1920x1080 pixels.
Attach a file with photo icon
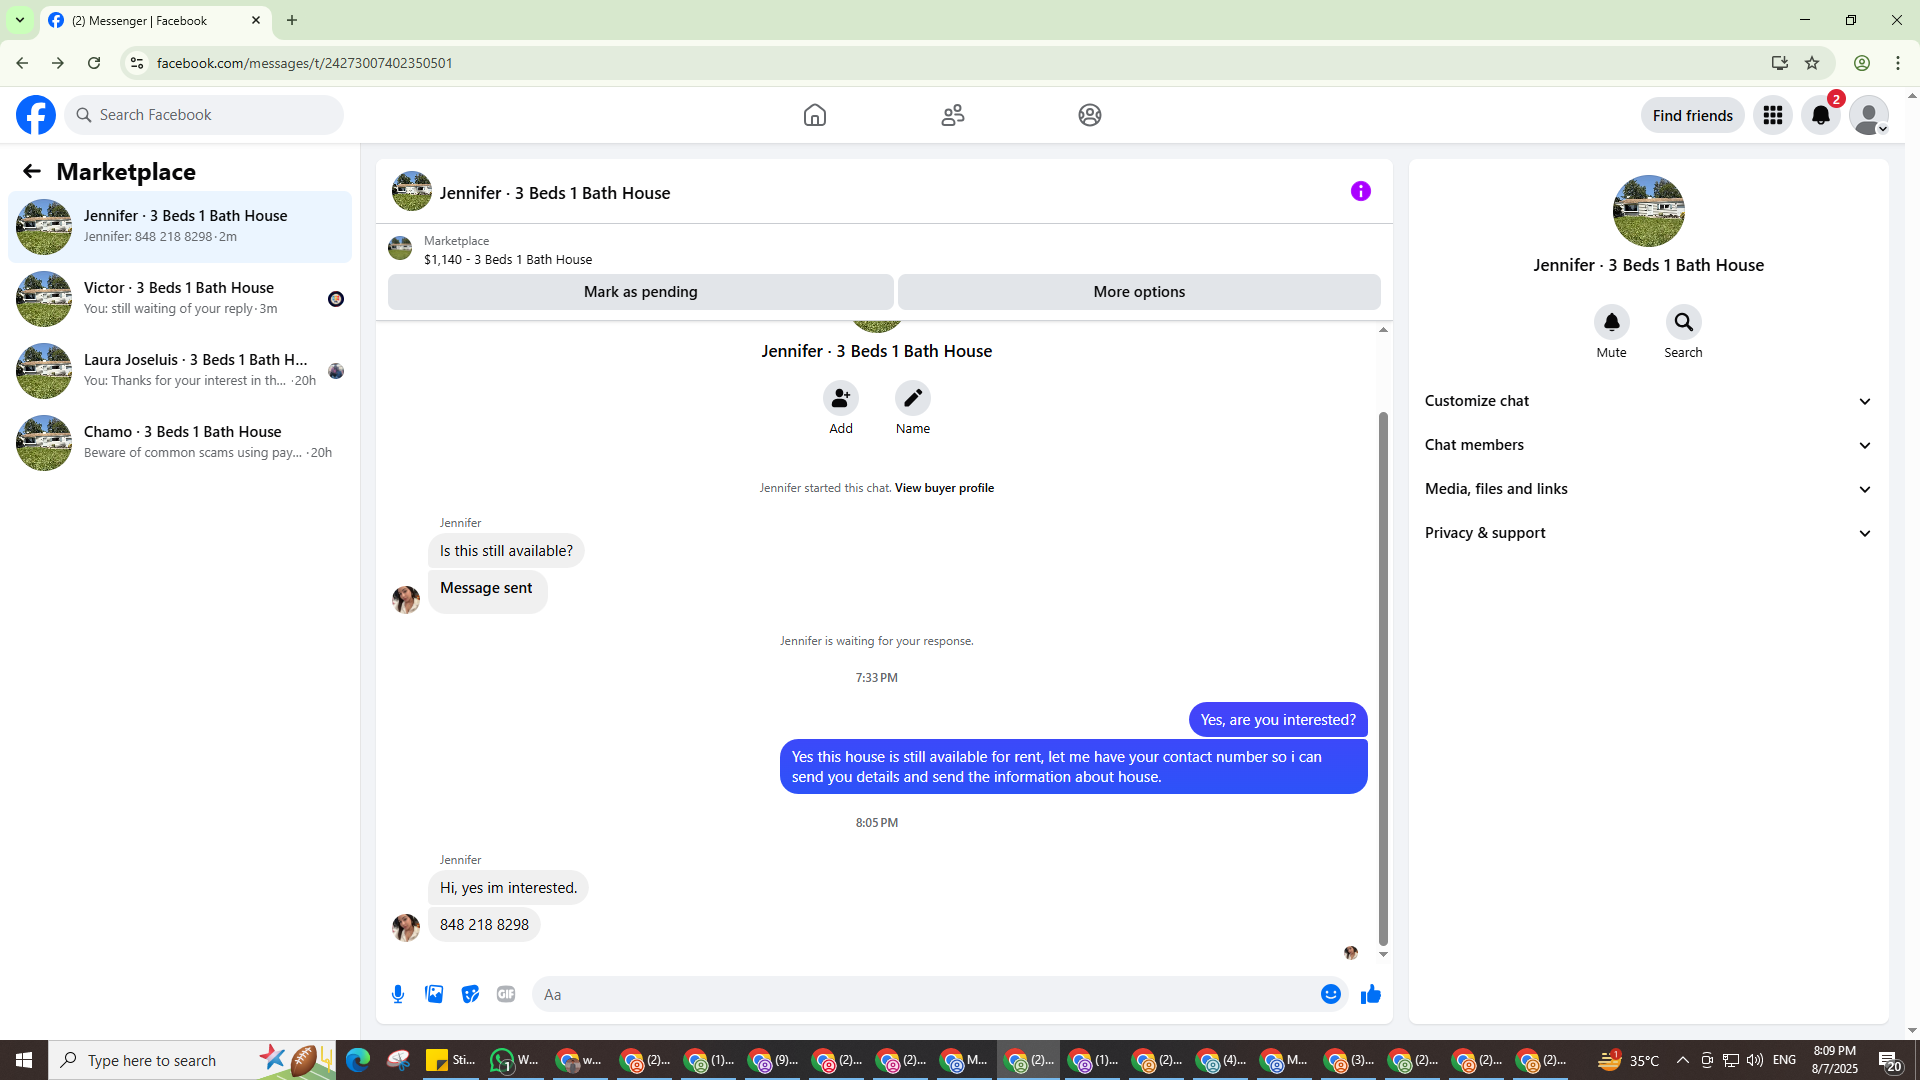434,994
